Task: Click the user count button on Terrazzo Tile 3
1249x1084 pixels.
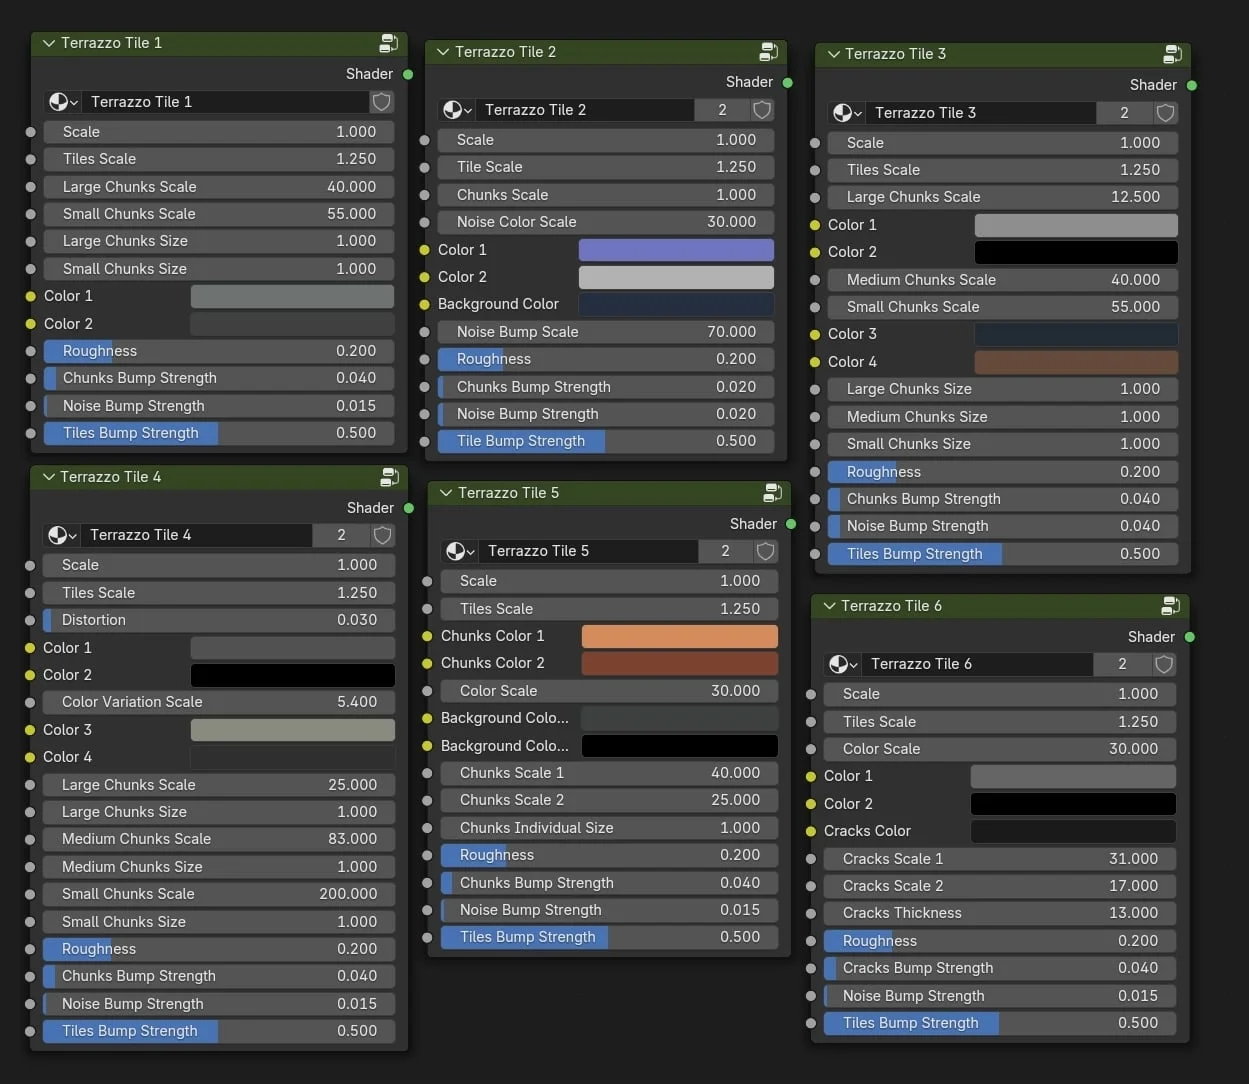Action: [x=1123, y=113]
